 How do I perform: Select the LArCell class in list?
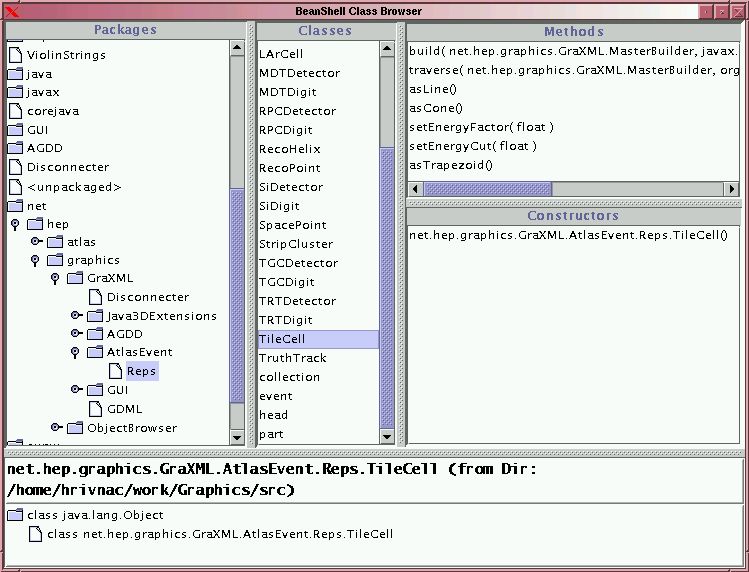(281, 54)
